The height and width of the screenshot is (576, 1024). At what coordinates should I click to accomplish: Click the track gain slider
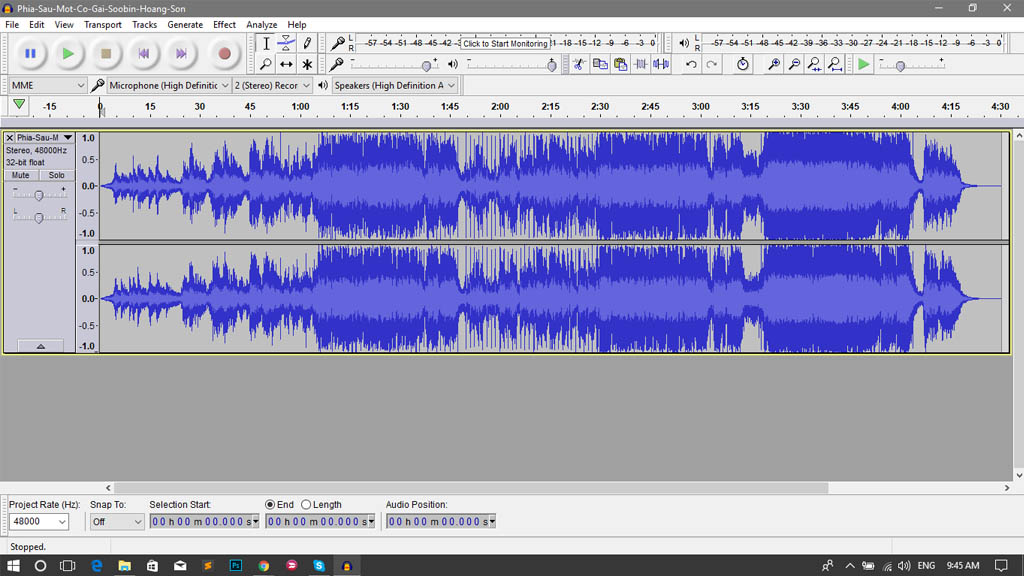coord(39,195)
